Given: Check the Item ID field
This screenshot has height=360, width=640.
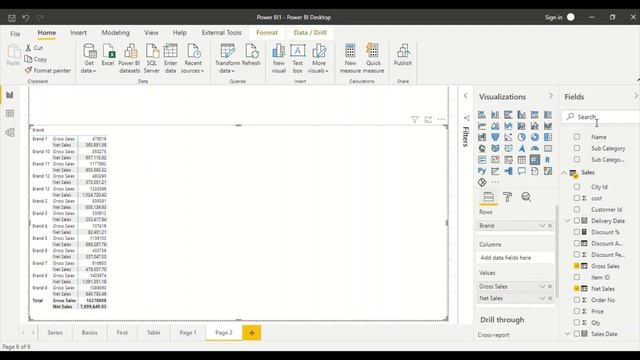Looking at the screenshot, I should [577, 277].
